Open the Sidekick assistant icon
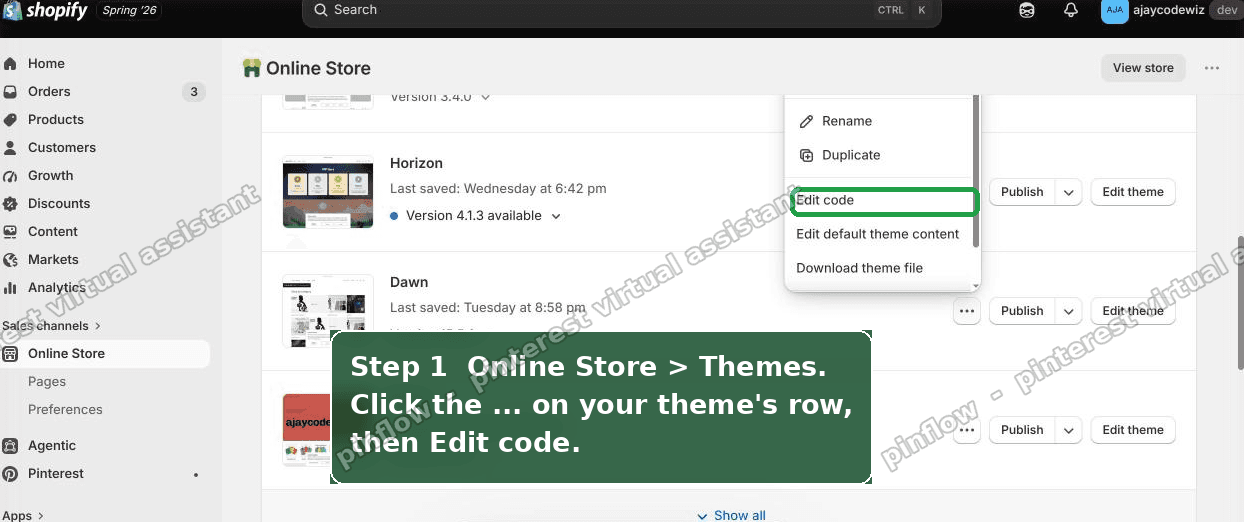Image resolution: width=1244 pixels, height=522 pixels. pos(1027,10)
